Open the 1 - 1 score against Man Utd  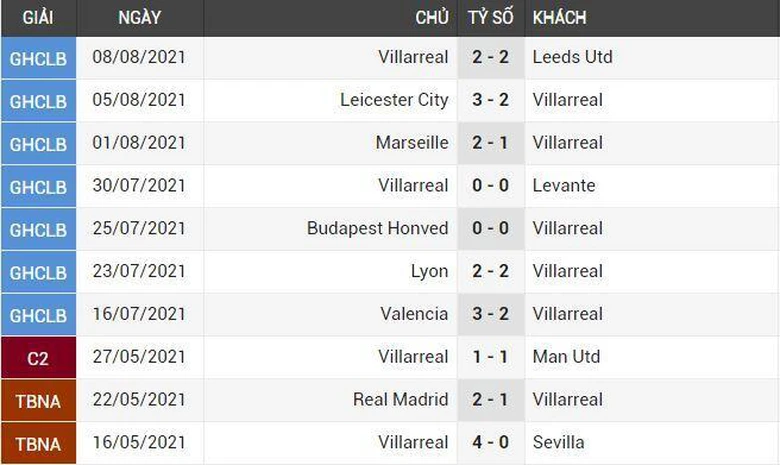(x=490, y=357)
